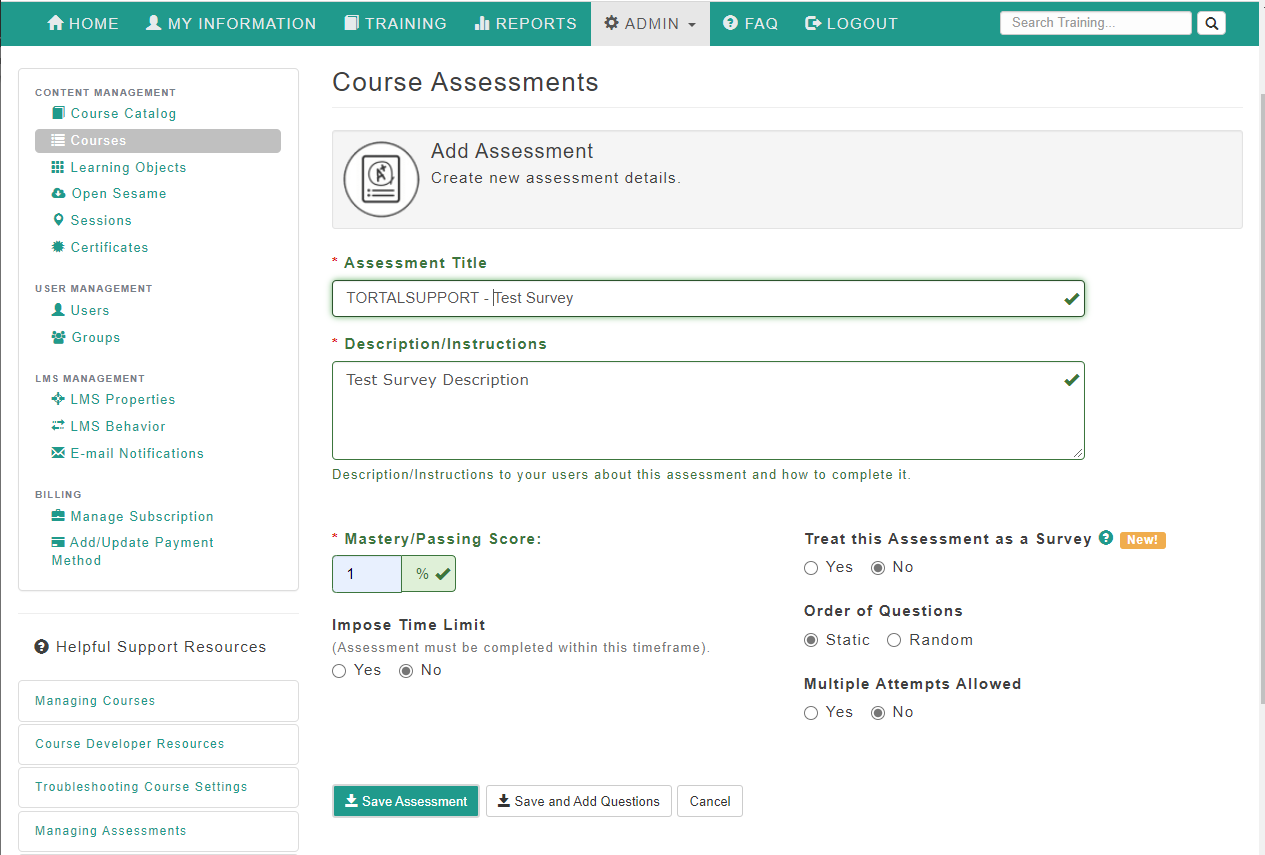The height and width of the screenshot is (855, 1265).
Task: Click Logout in the top bar
Action: tap(852, 23)
